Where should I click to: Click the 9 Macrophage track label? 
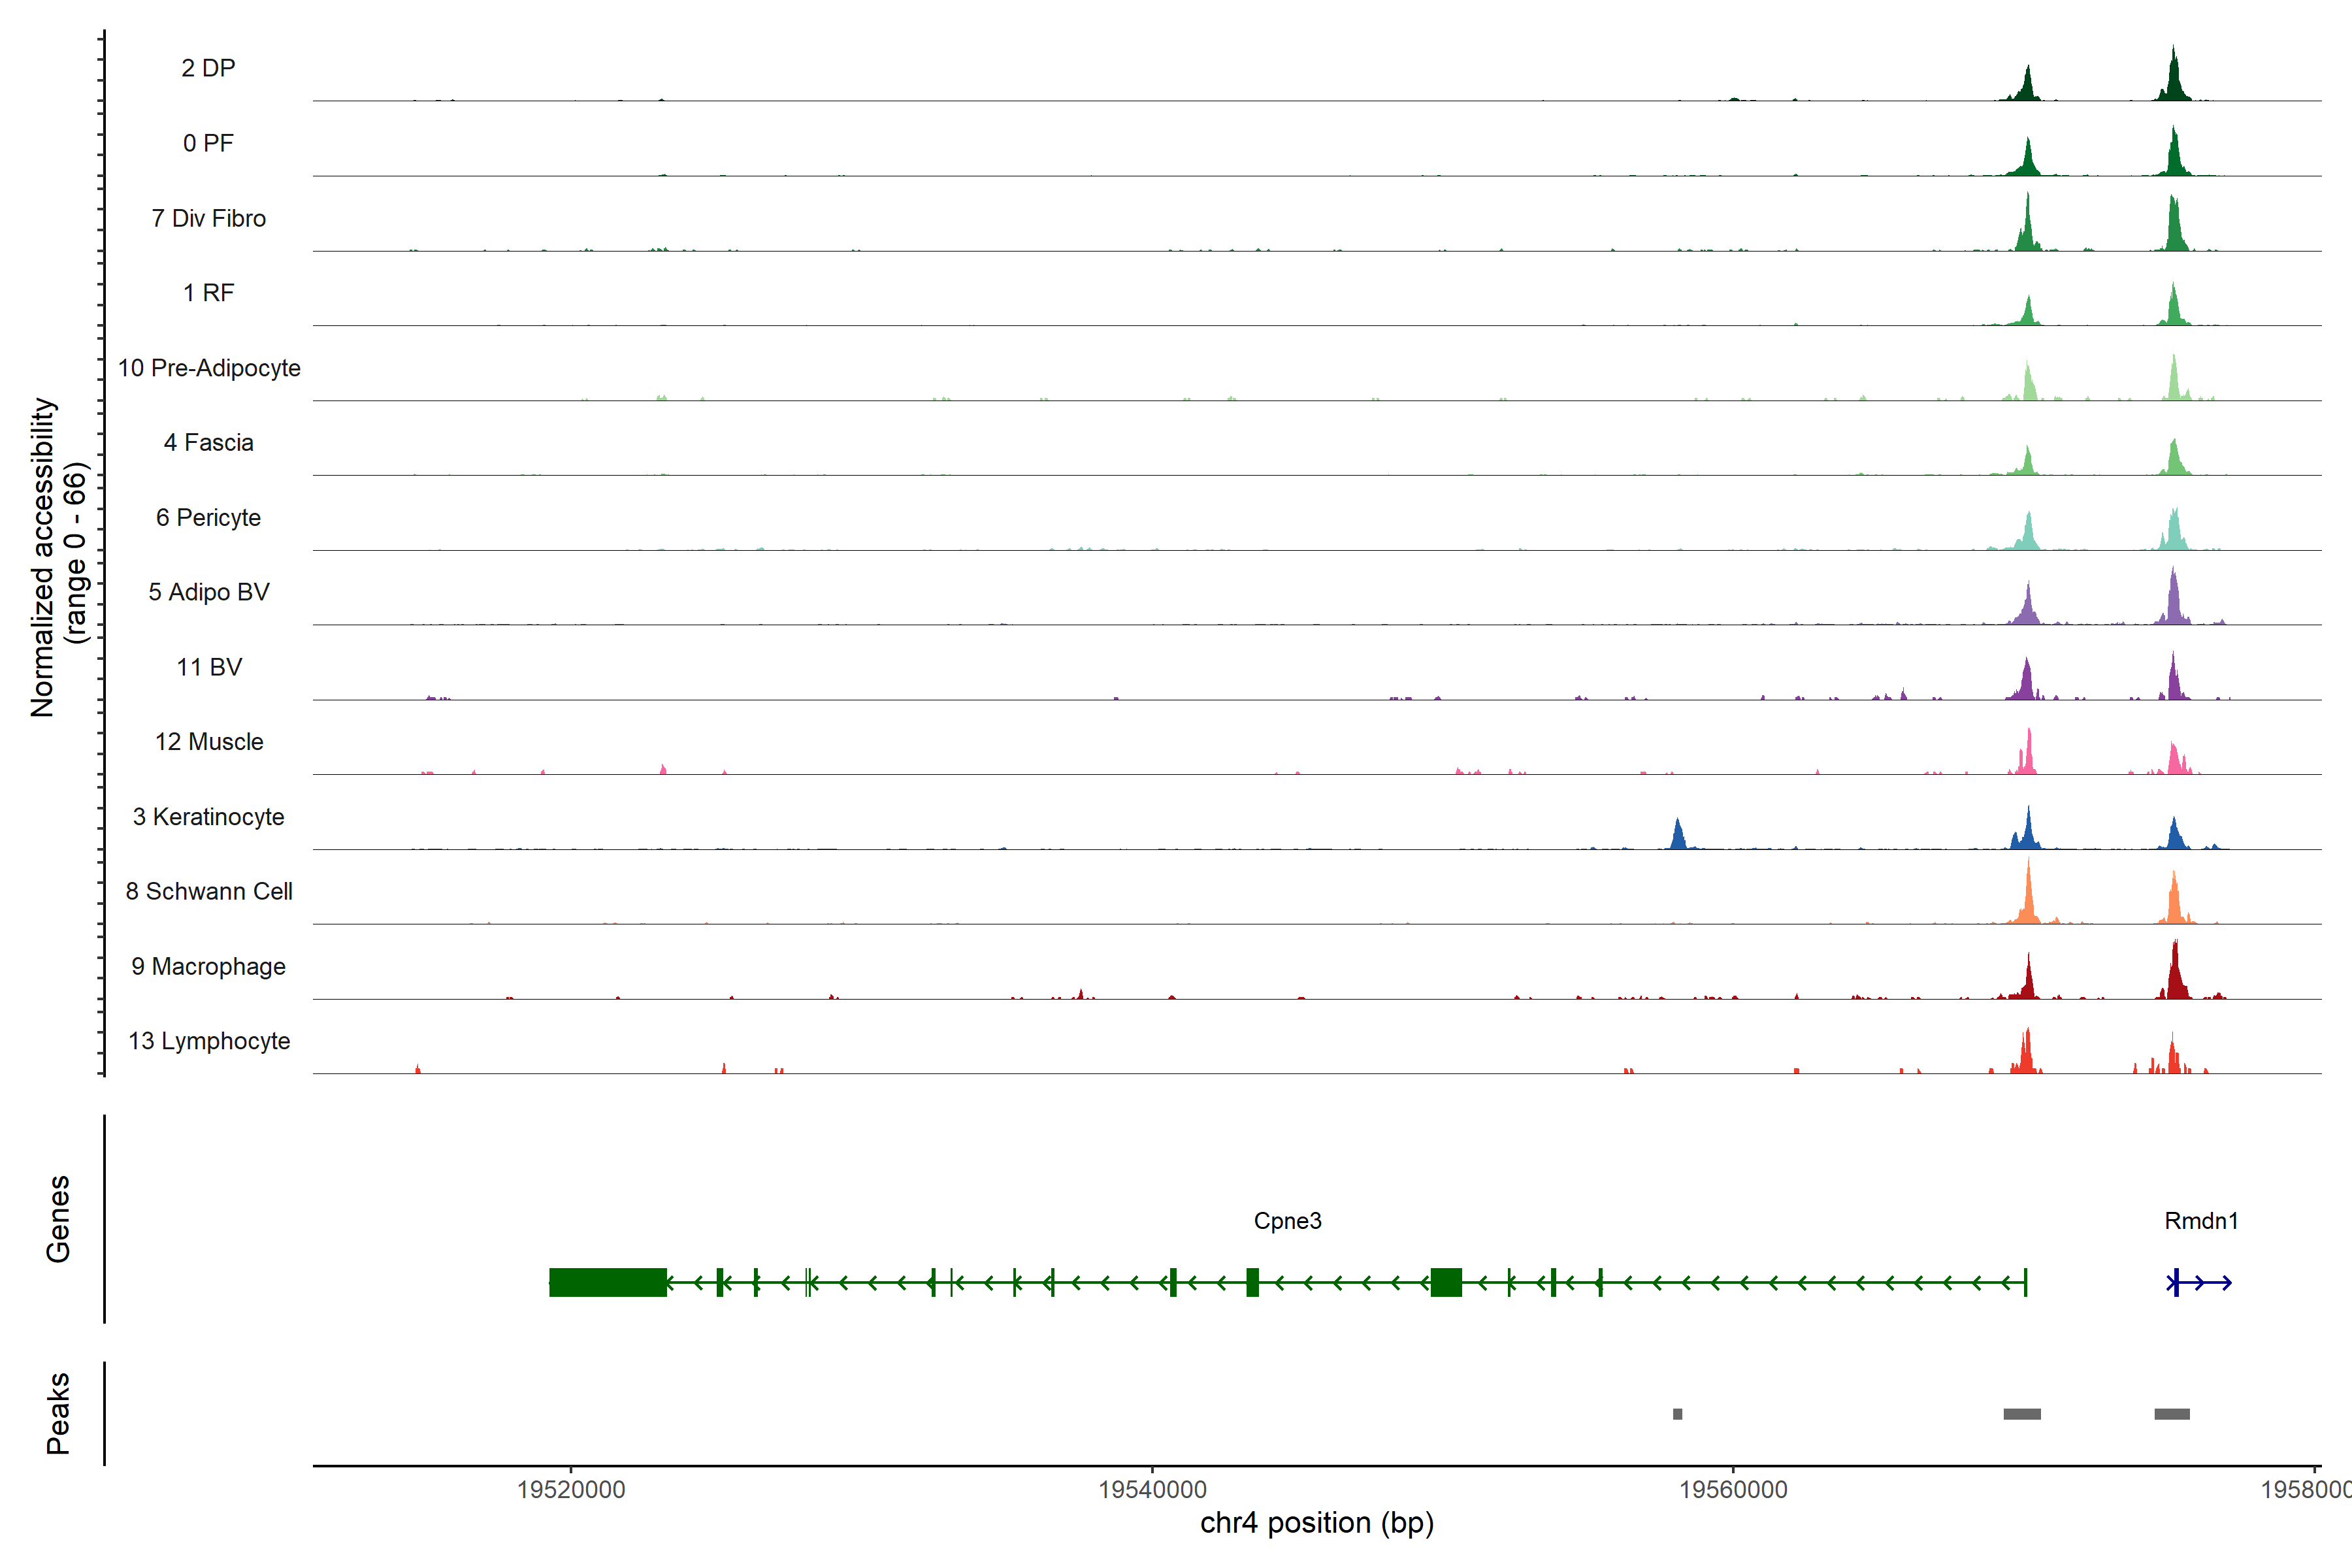[x=208, y=966]
